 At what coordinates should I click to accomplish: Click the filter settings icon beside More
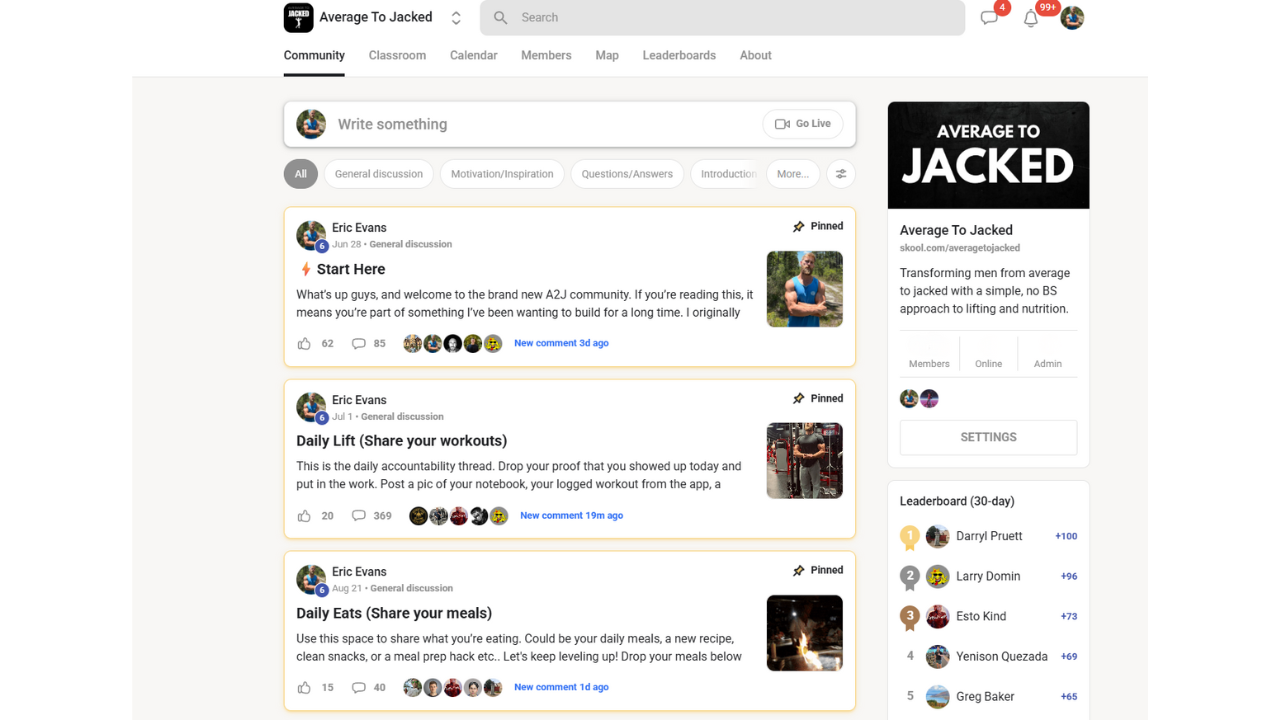coord(841,174)
